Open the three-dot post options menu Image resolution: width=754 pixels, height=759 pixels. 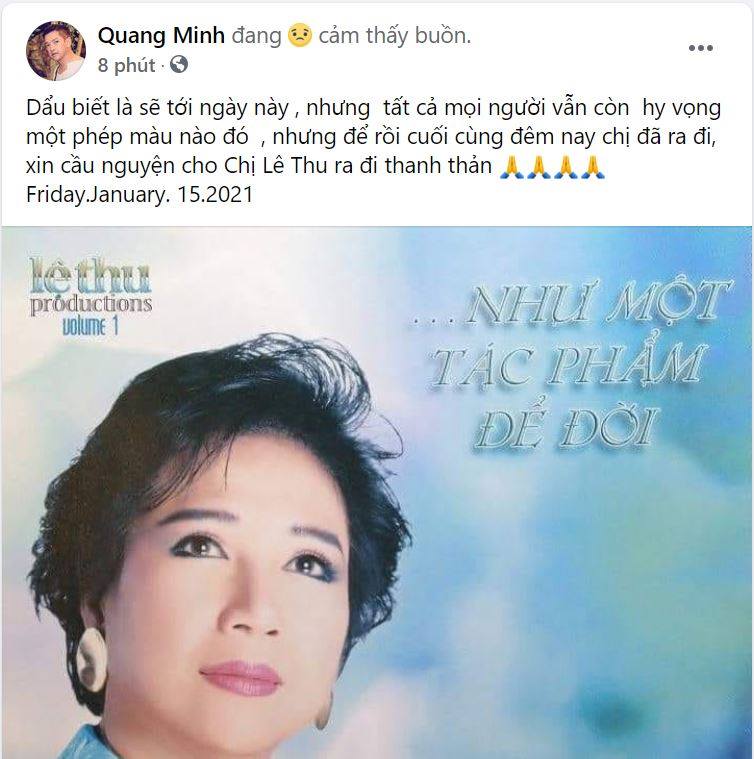pos(700,48)
